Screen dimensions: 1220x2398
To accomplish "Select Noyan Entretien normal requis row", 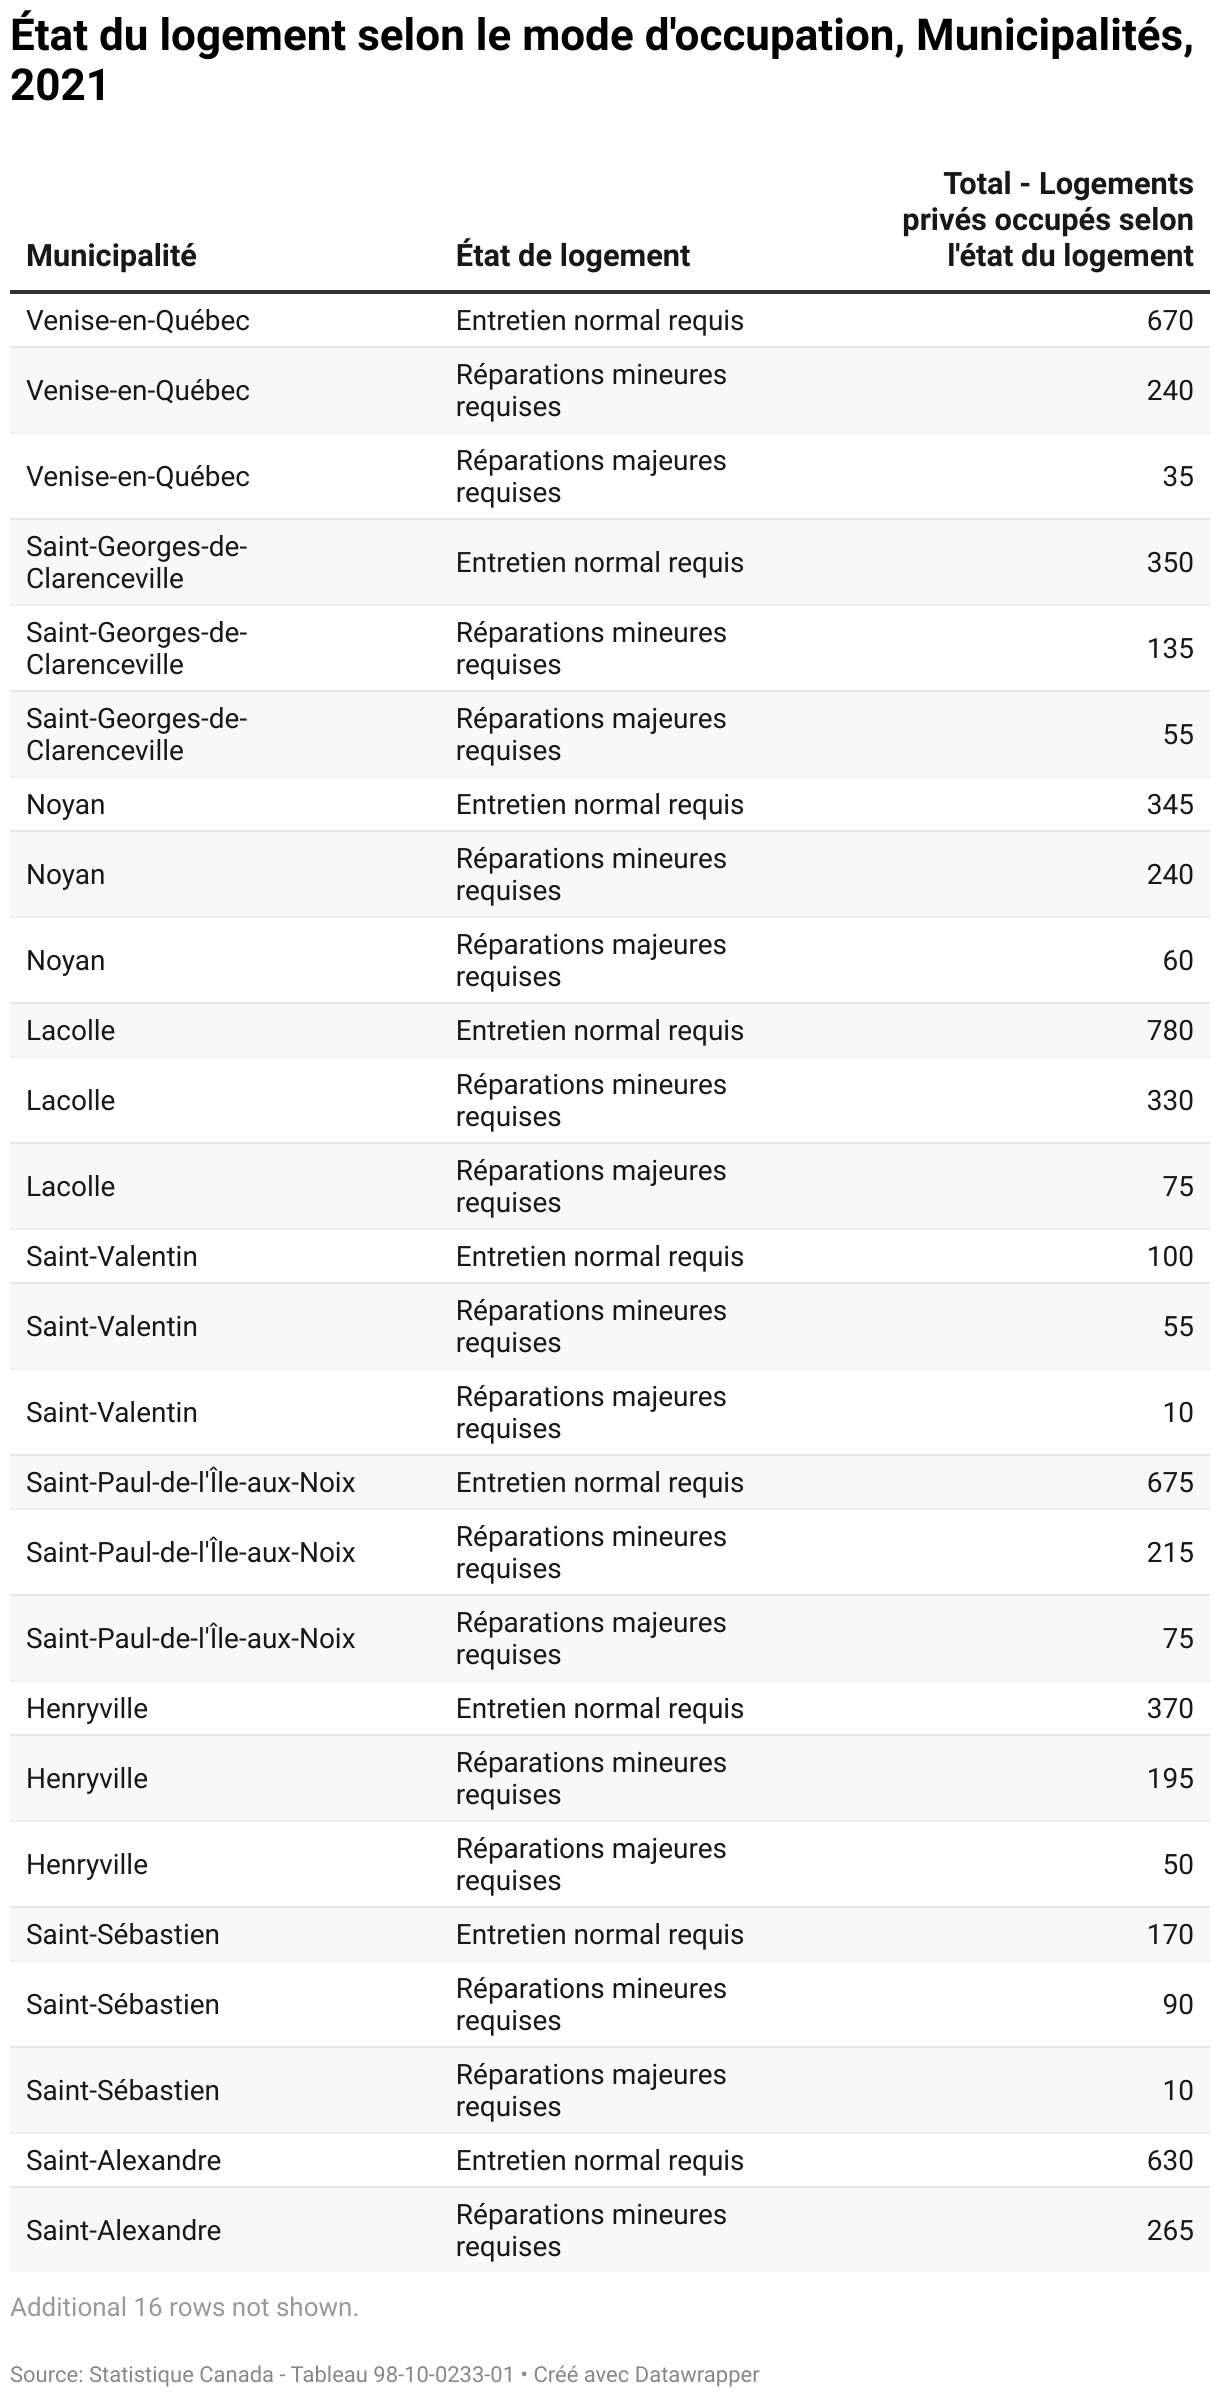I will tap(610, 804).
